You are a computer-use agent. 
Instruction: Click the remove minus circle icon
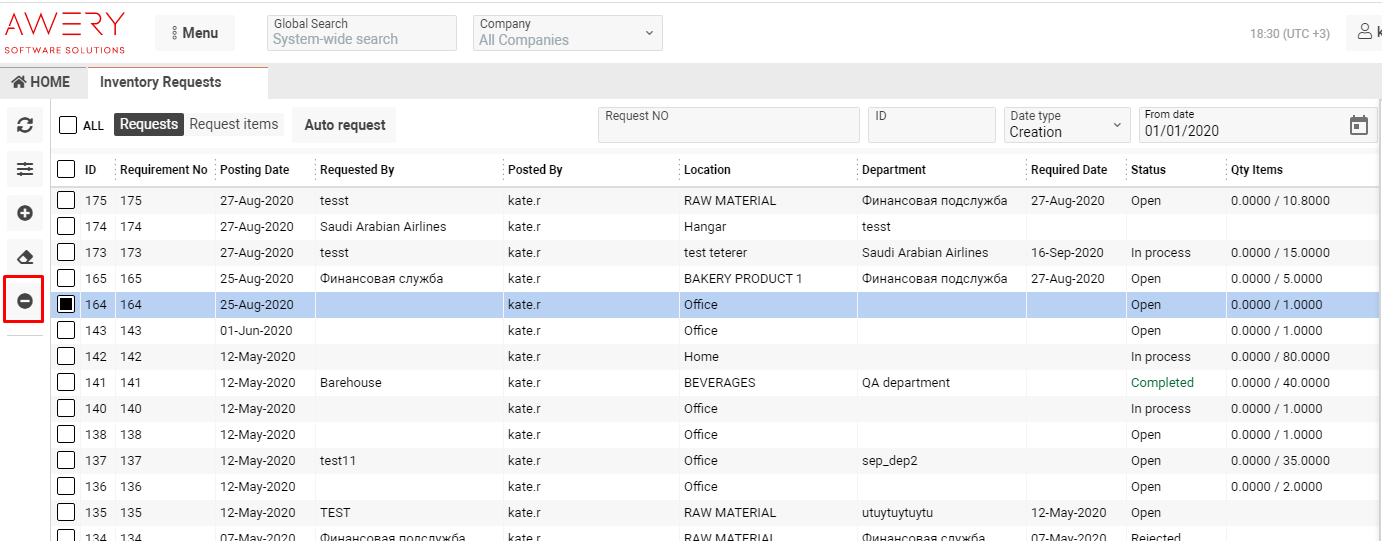tap(25, 301)
